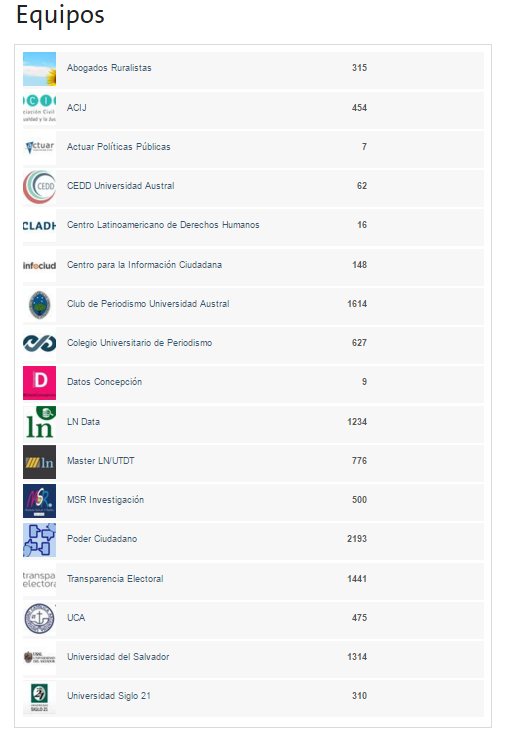This screenshot has width=505, height=743.
Task: Click the MSR Investigación logo
Action: click(39, 501)
